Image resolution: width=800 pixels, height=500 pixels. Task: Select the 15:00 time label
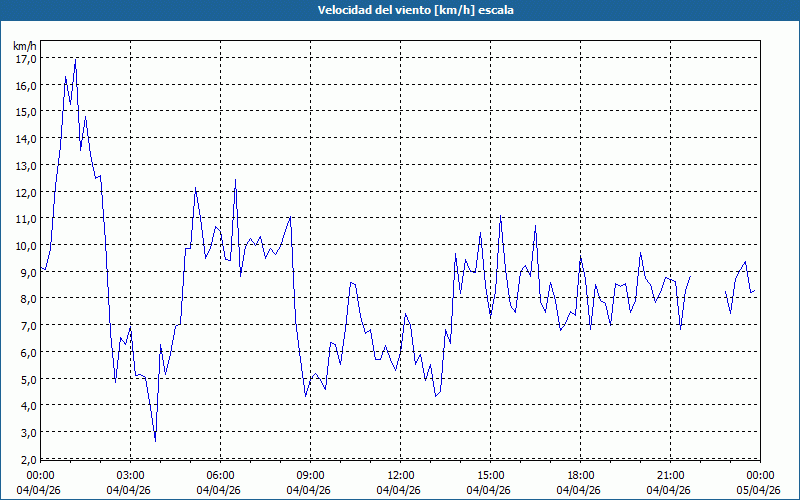(x=490, y=475)
